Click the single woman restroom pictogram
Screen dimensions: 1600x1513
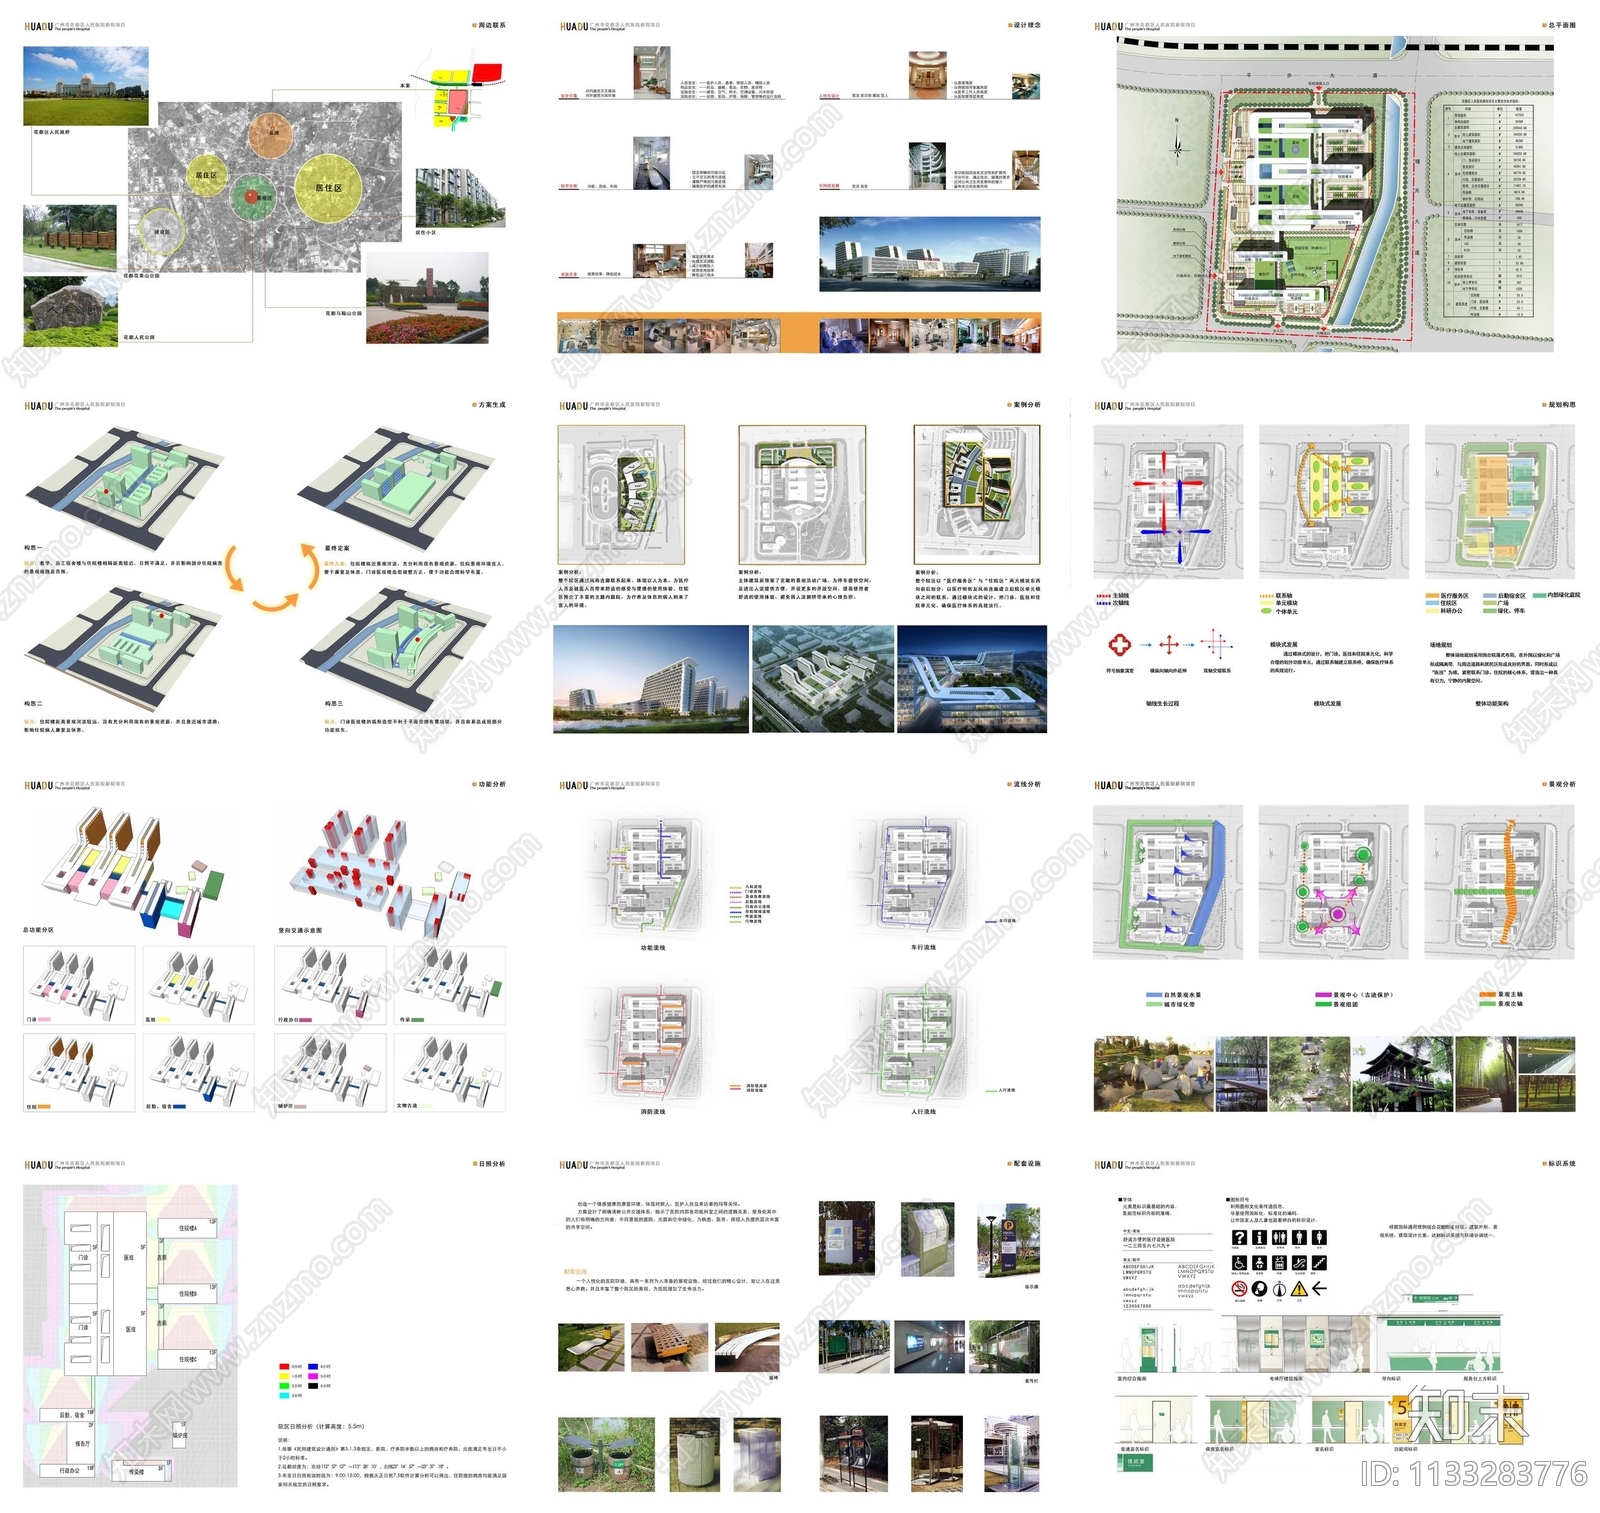[1319, 1238]
